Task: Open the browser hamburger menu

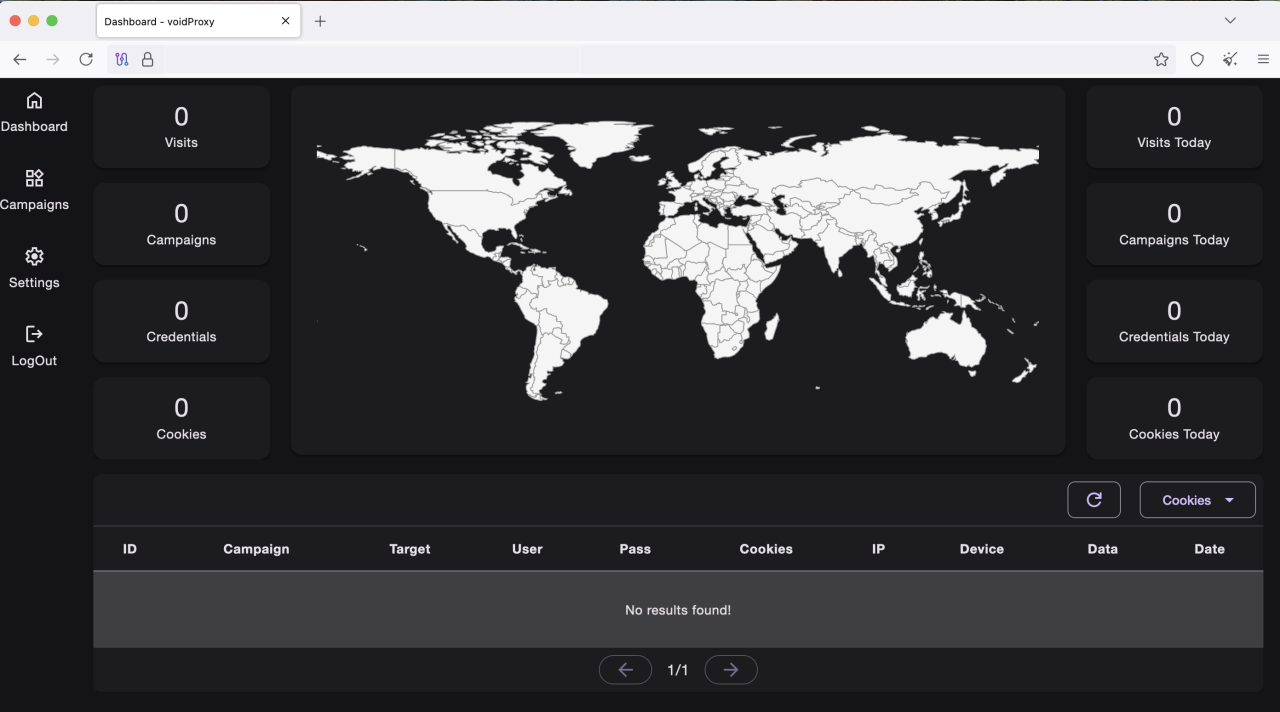Action: coord(1262,59)
